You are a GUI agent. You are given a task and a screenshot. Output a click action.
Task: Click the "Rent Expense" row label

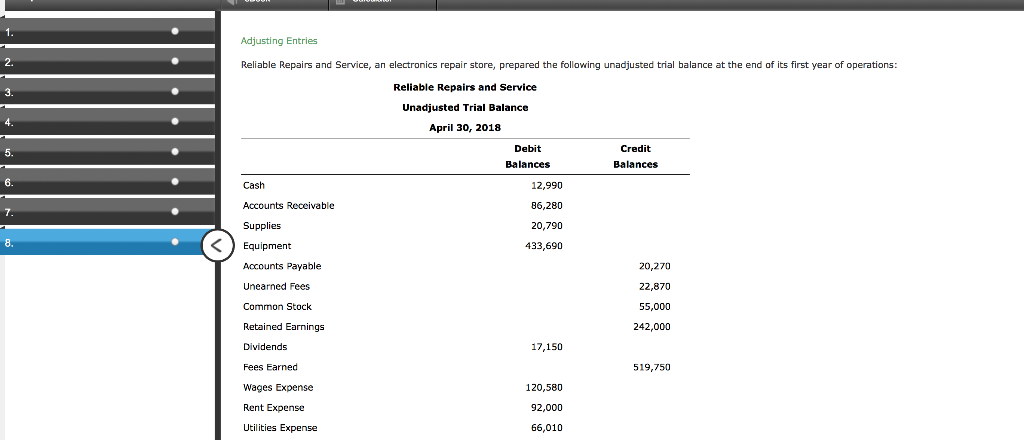tap(274, 408)
